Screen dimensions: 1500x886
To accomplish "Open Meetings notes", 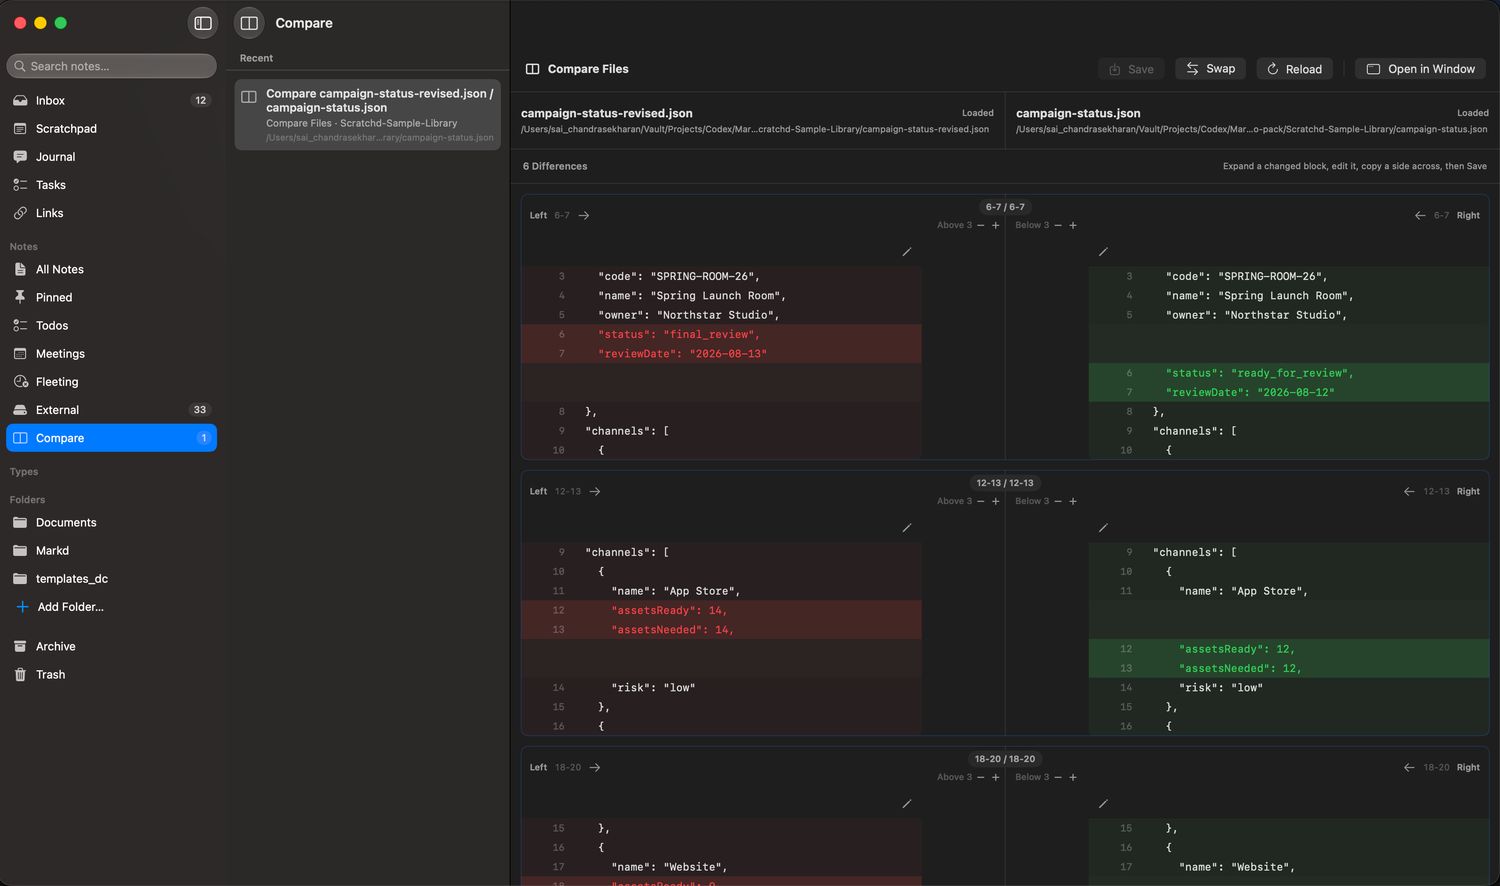I will 111,354.
